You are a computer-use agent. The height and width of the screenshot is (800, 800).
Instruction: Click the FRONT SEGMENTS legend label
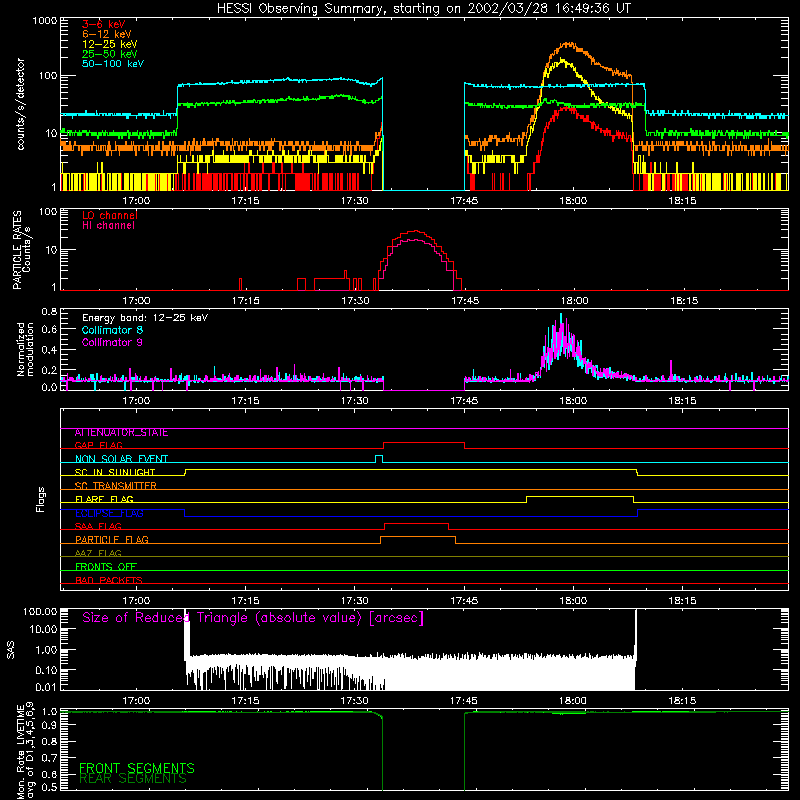[137, 768]
